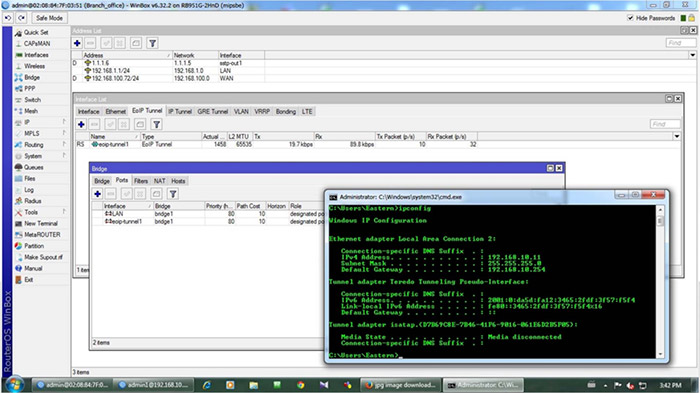Add new EoIP tunnel with plus icon
Image resolution: width=700 pixels, height=393 pixels.
(81, 124)
